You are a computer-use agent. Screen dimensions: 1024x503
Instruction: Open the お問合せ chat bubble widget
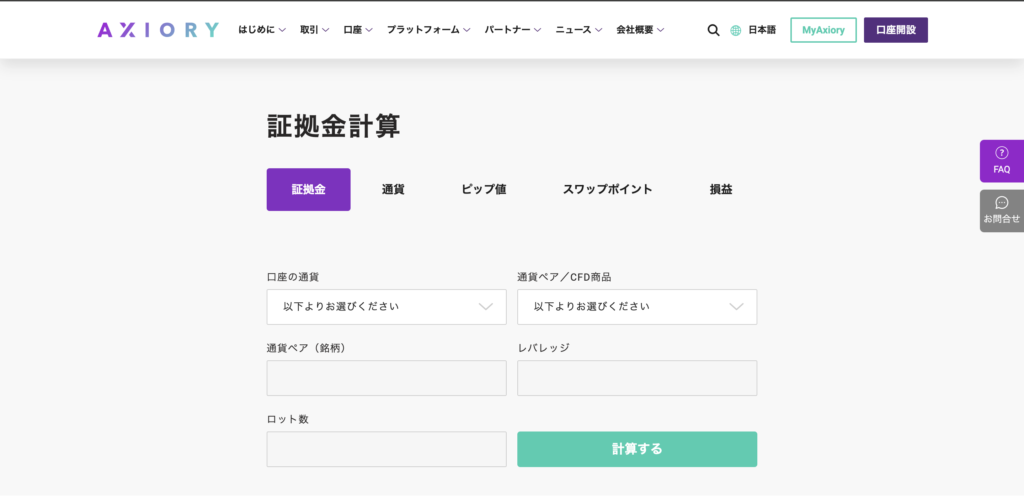(1002, 210)
